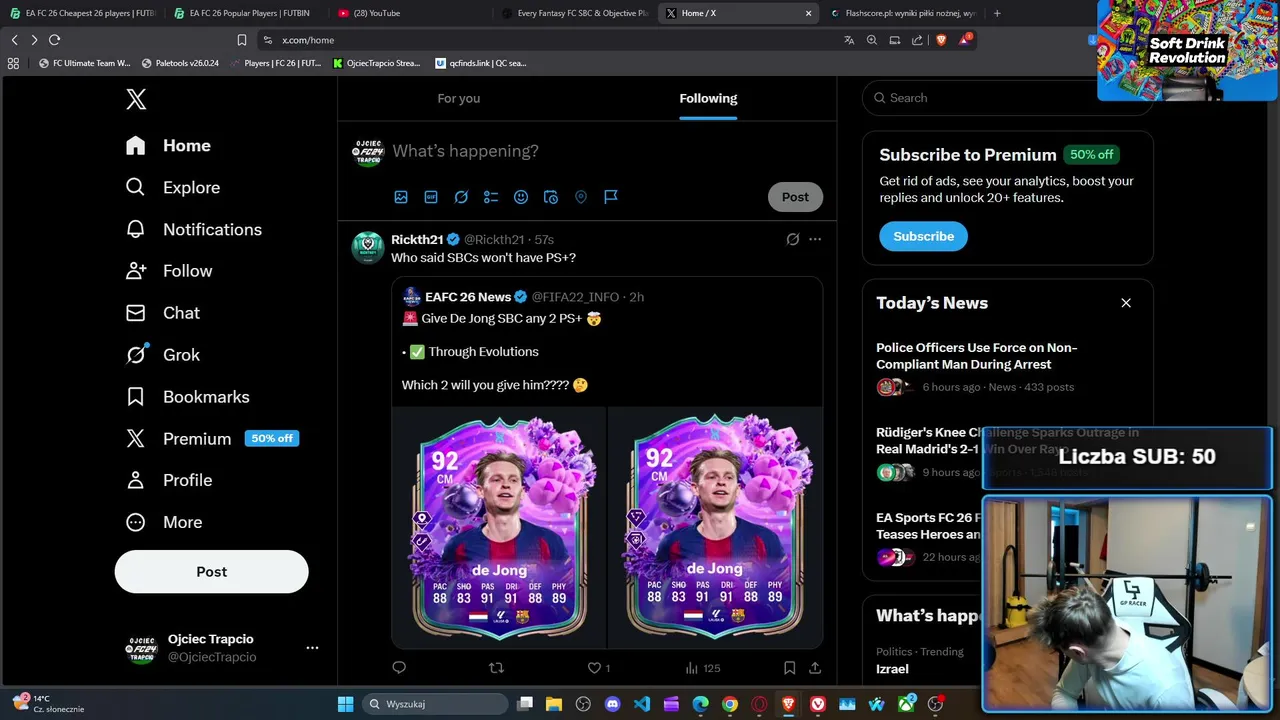Viewport: 1280px width, 720px height.
Task: Open EAFC 26 News quoted post author
Action: [468, 297]
